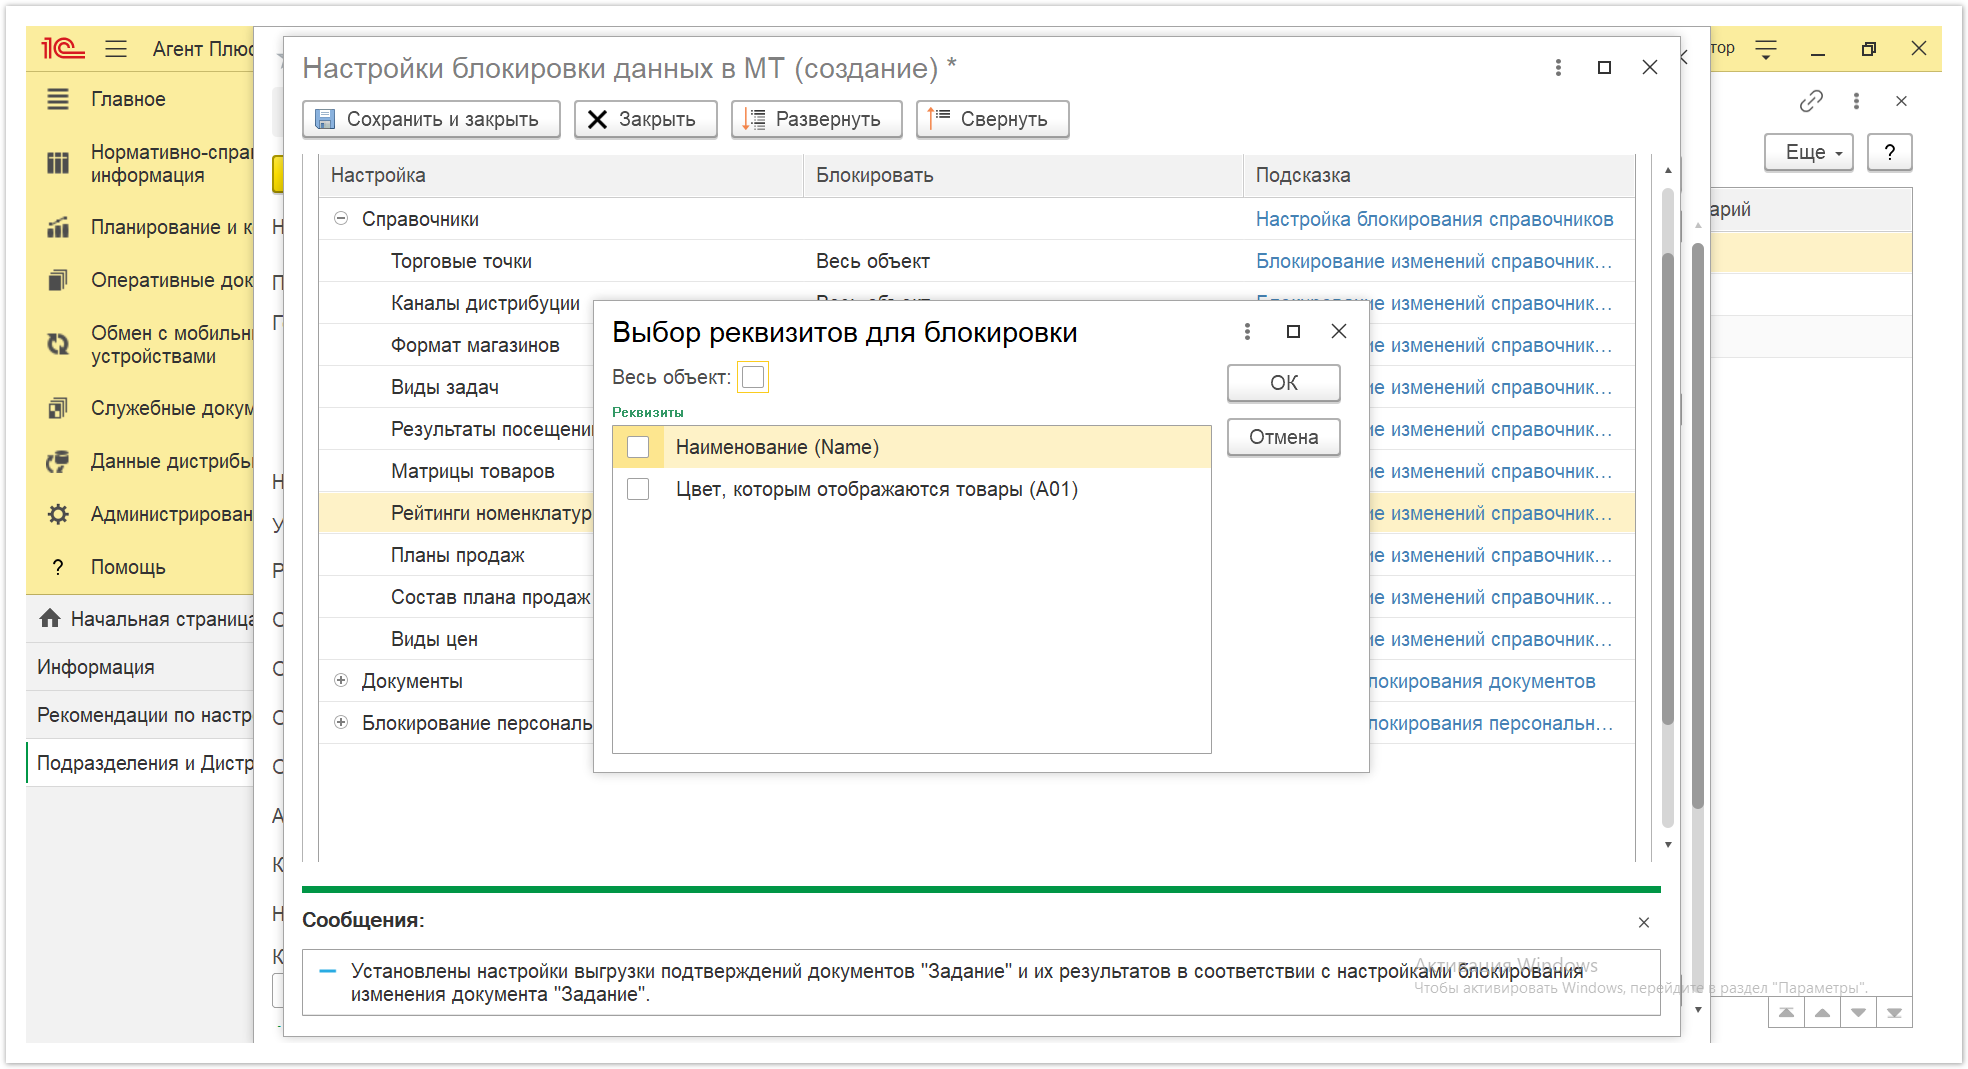Viewport: 1968px width, 1069px height.
Task: Expand the Документы tree group
Action: pyautogui.click(x=341, y=680)
